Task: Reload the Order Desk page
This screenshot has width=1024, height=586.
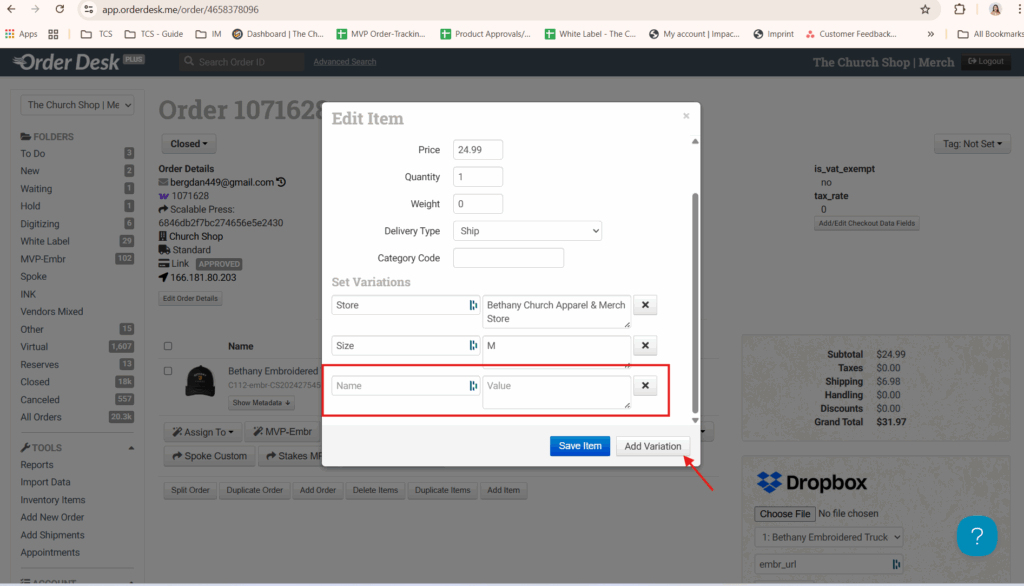Action: 60,9
